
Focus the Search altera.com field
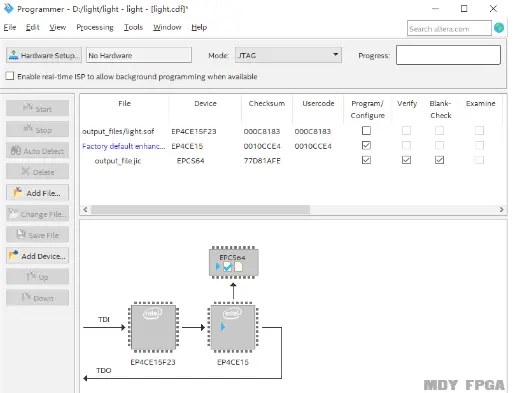click(x=449, y=28)
